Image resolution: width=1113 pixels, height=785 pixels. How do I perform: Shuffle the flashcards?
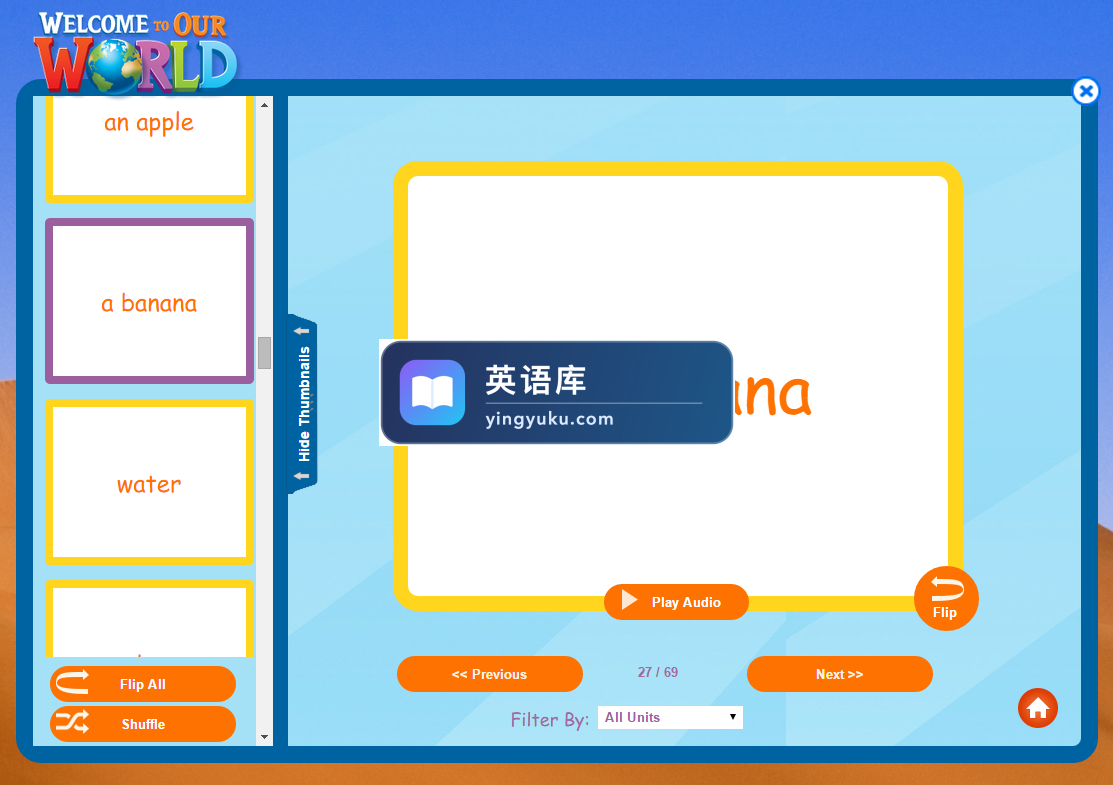(x=143, y=724)
